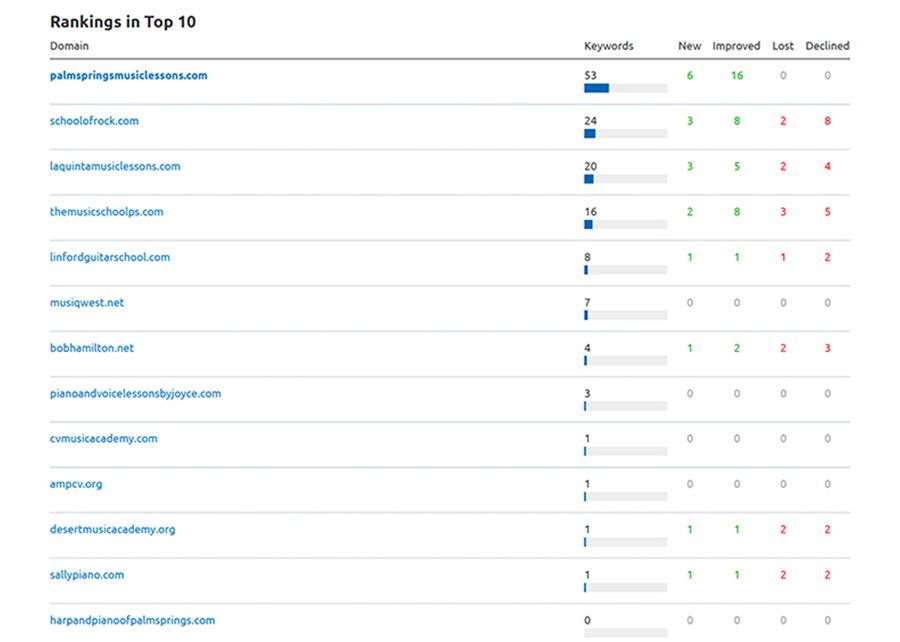
Task: Click the keywords bar for laquintamusiclessons.com
Action: 626,179
